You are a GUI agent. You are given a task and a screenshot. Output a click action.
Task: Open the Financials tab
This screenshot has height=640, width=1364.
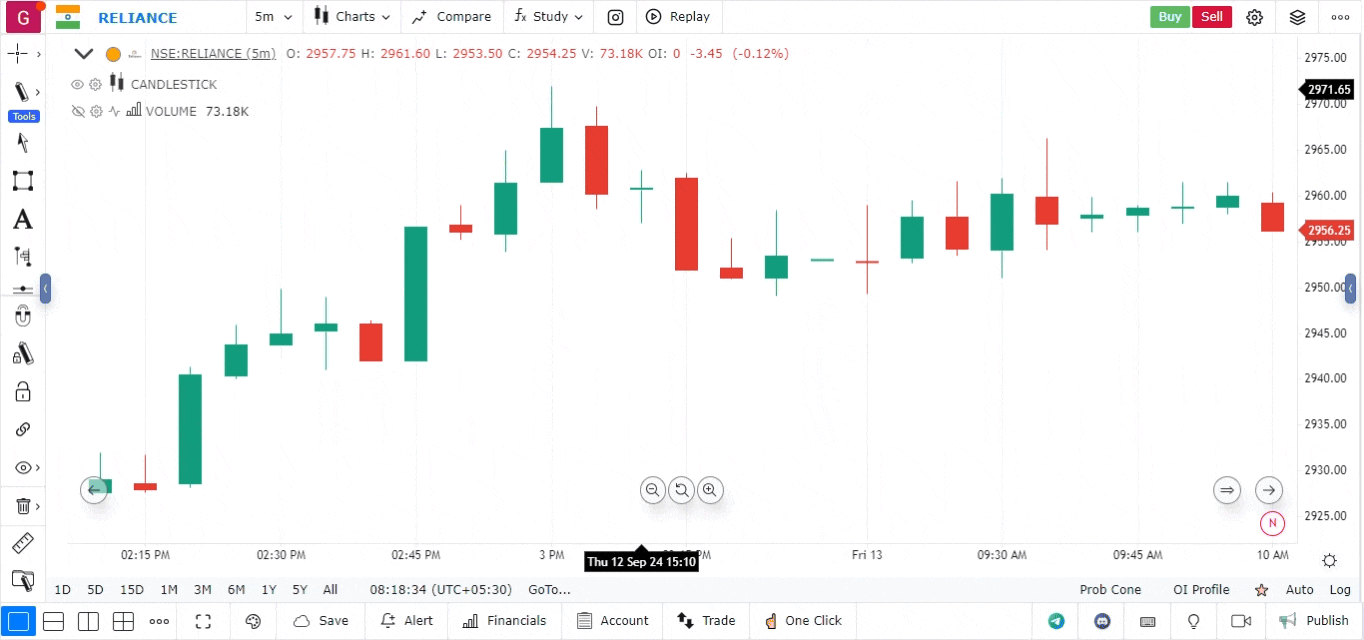[x=505, y=621]
